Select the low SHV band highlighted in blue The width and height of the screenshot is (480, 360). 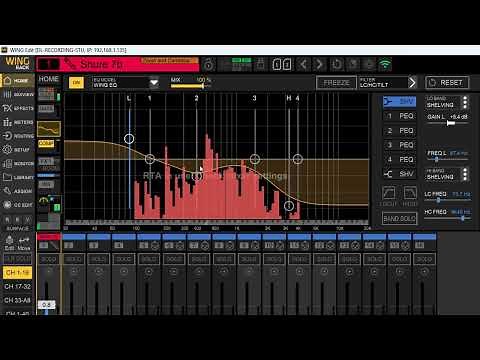399,101
